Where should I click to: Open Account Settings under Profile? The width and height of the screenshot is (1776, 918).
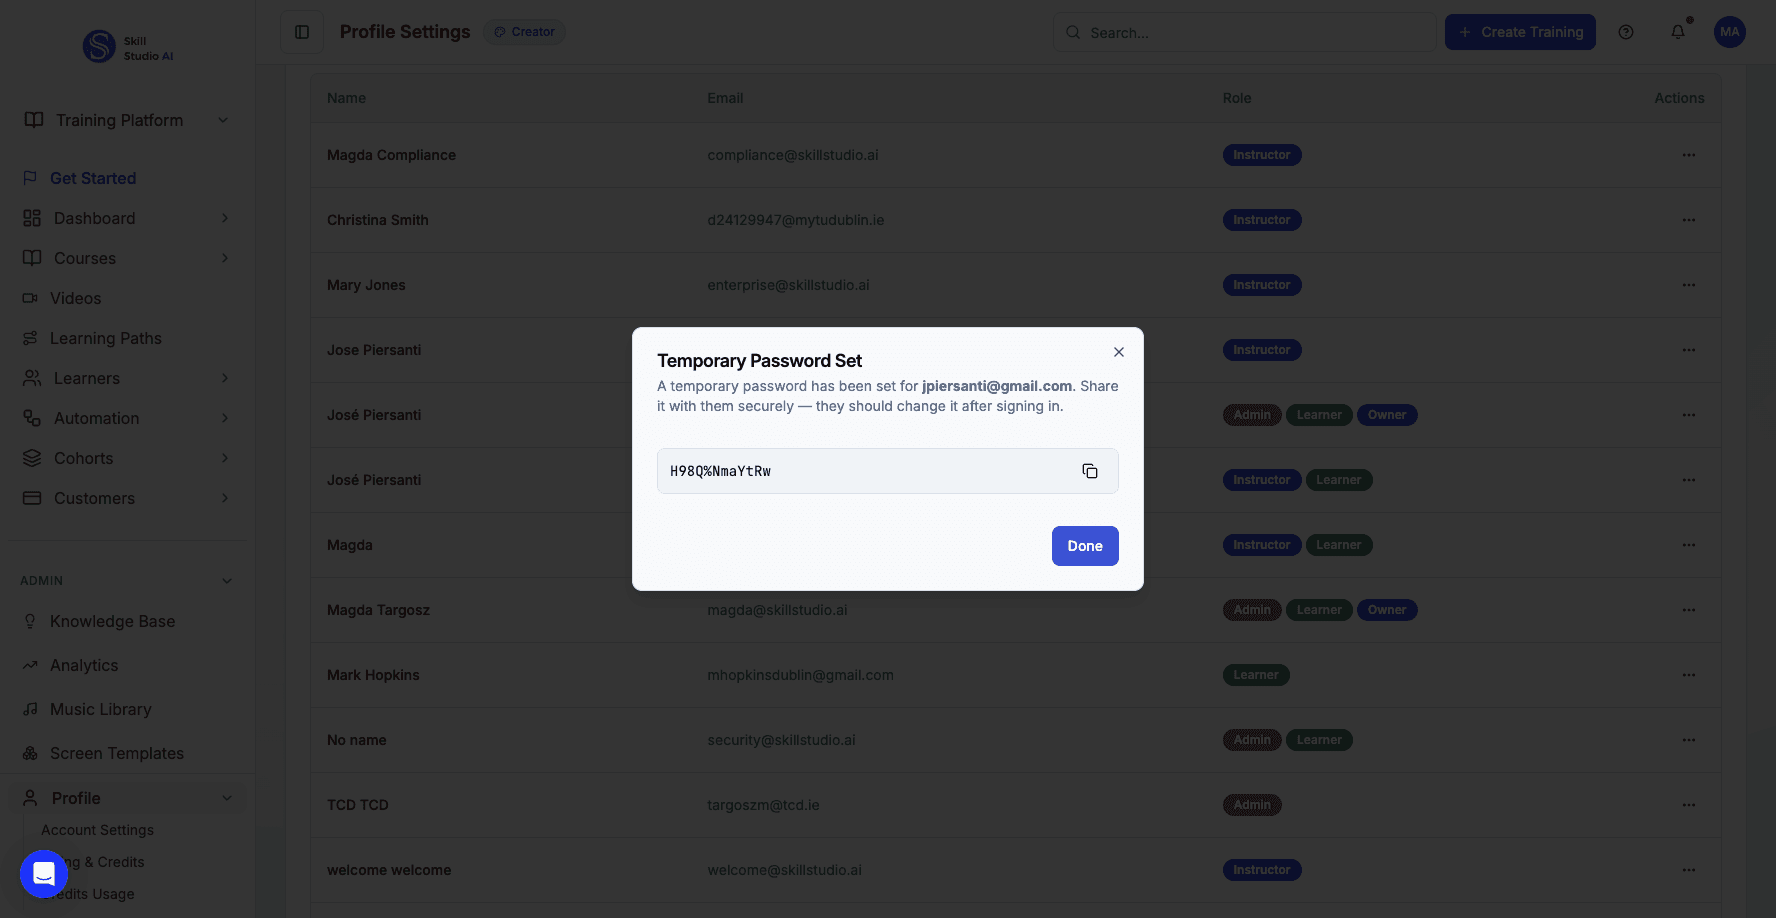pyautogui.click(x=97, y=829)
